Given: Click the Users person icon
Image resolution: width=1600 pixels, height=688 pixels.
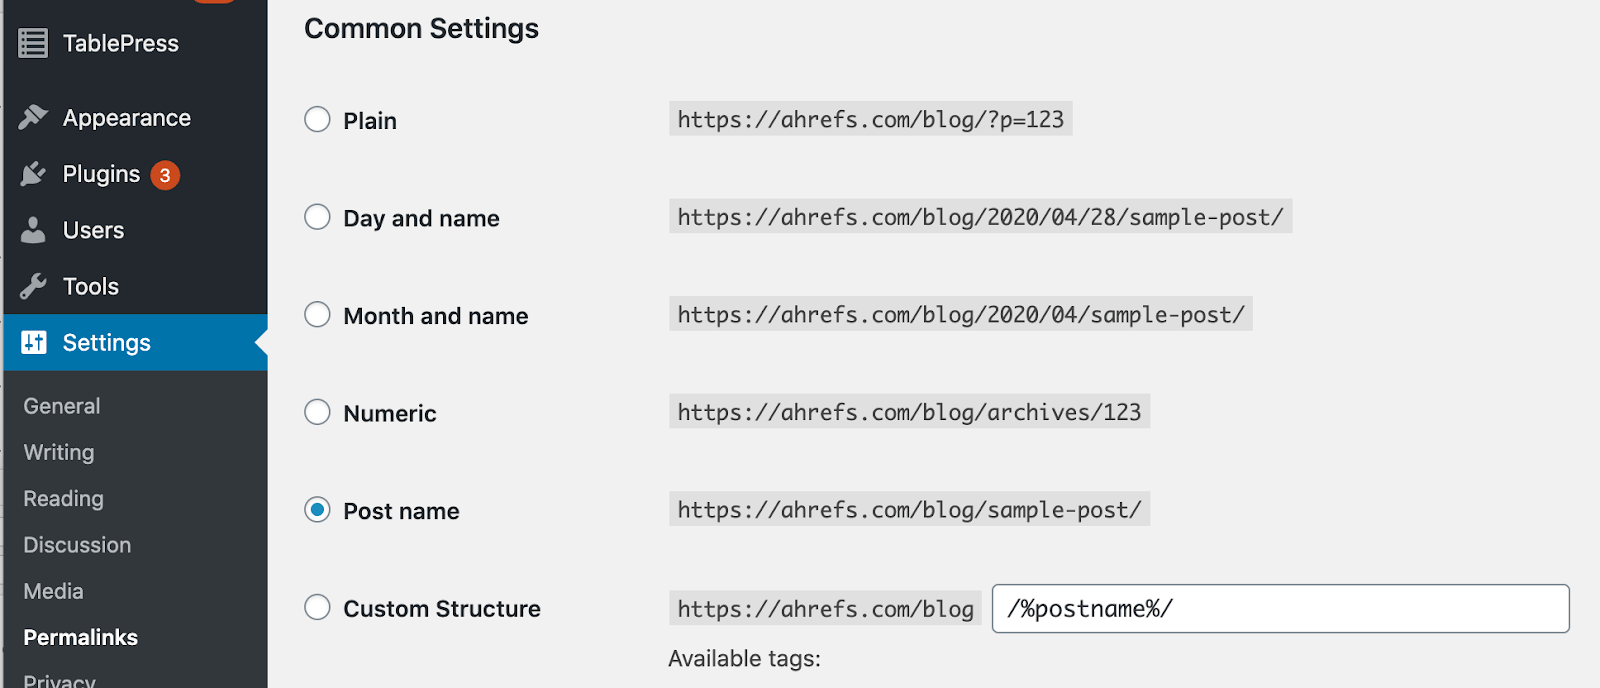Looking at the screenshot, I should [33, 229].
